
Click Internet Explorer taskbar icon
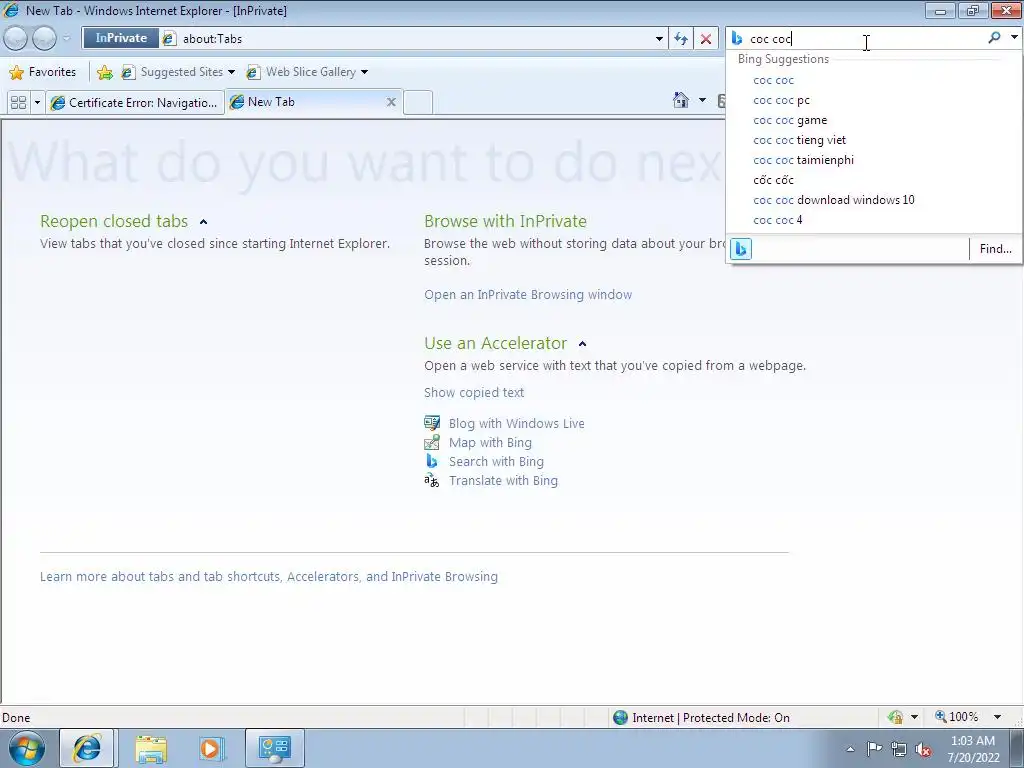click(88, 748)
